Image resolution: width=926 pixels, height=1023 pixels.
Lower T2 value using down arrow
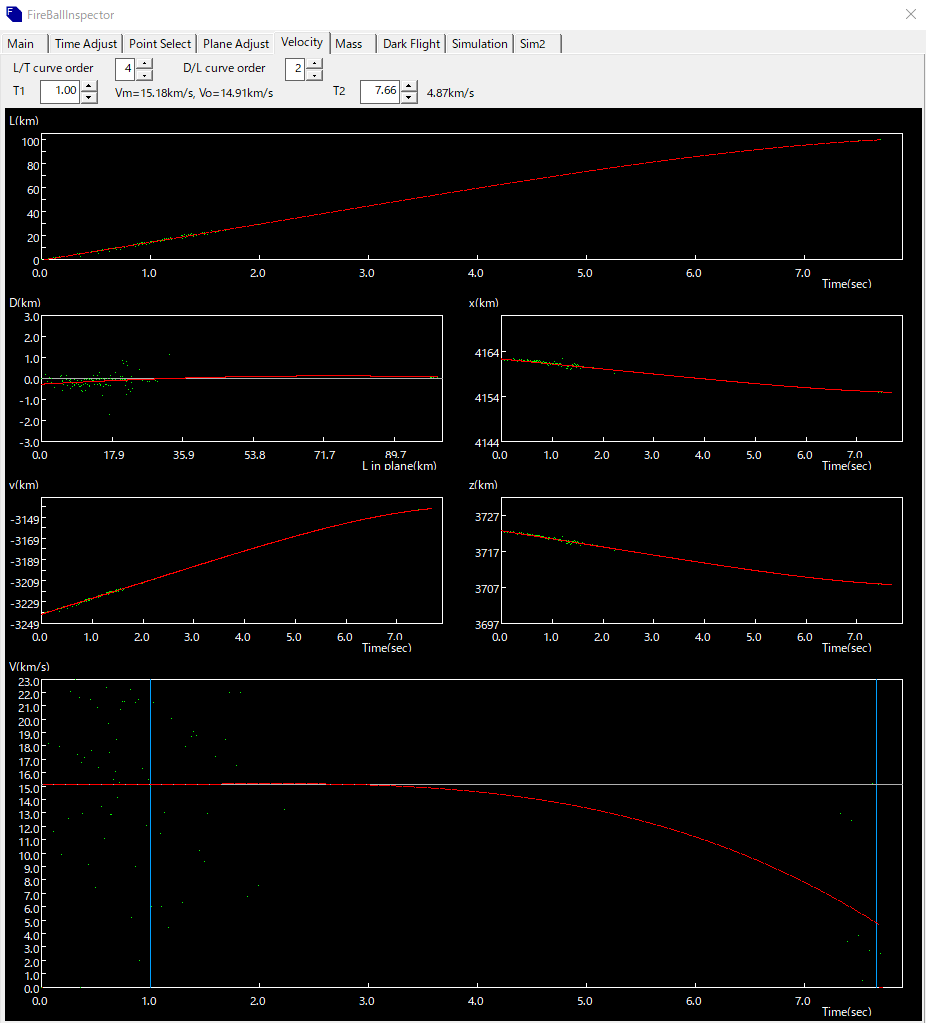click(x=408, y=97)
